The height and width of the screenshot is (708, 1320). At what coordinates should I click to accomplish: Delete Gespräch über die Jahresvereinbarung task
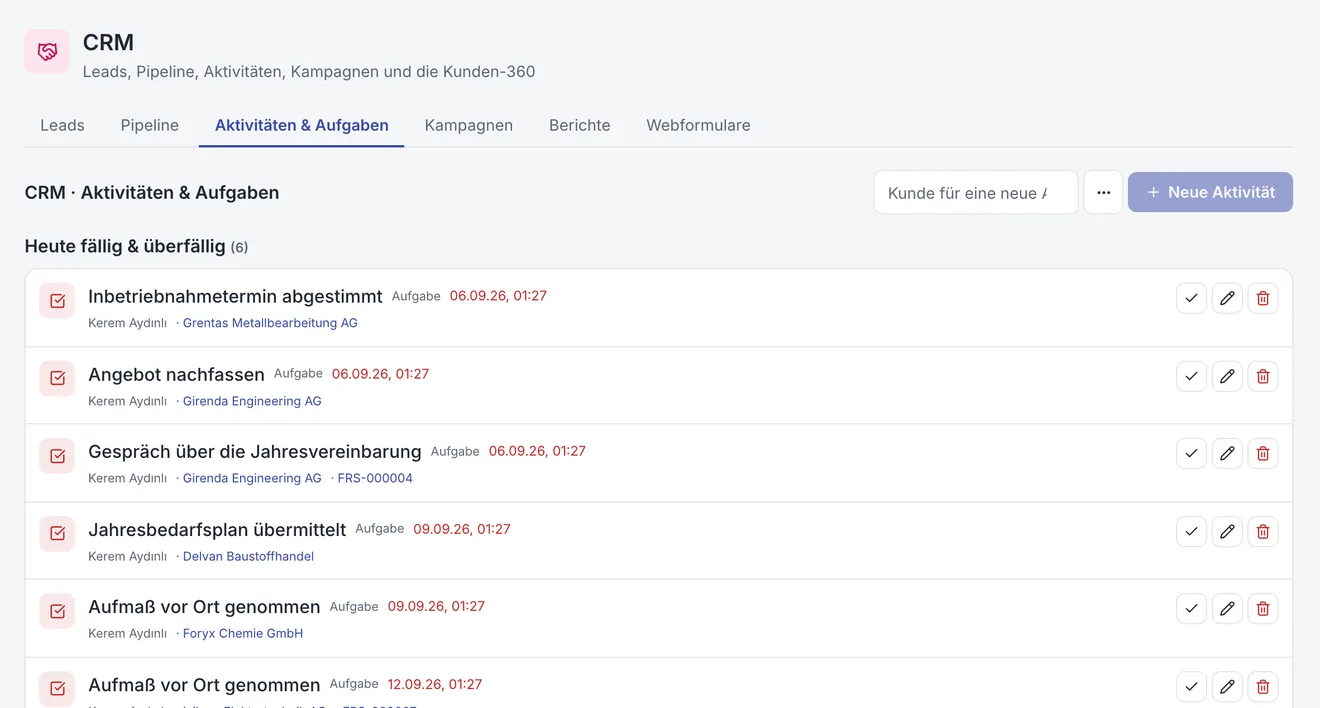pyautogui.click(x=1263, y=453)
